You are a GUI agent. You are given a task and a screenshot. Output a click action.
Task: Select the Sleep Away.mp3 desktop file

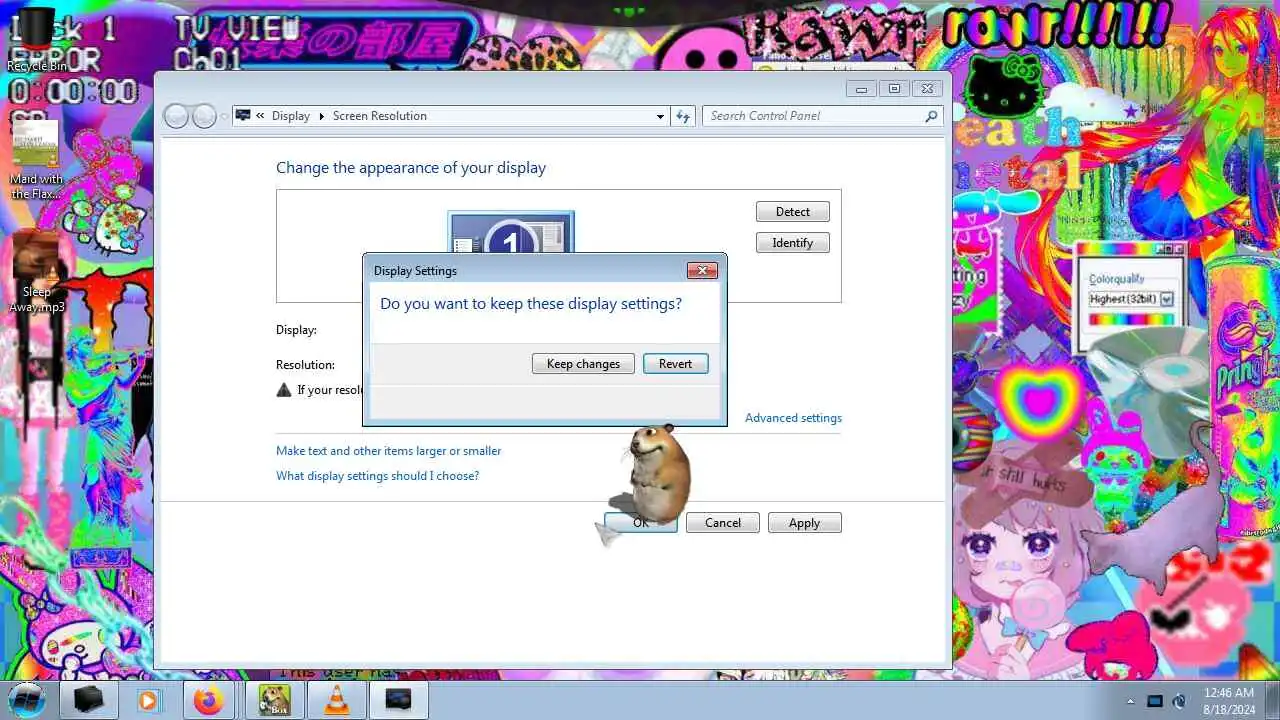pos(36,272)
